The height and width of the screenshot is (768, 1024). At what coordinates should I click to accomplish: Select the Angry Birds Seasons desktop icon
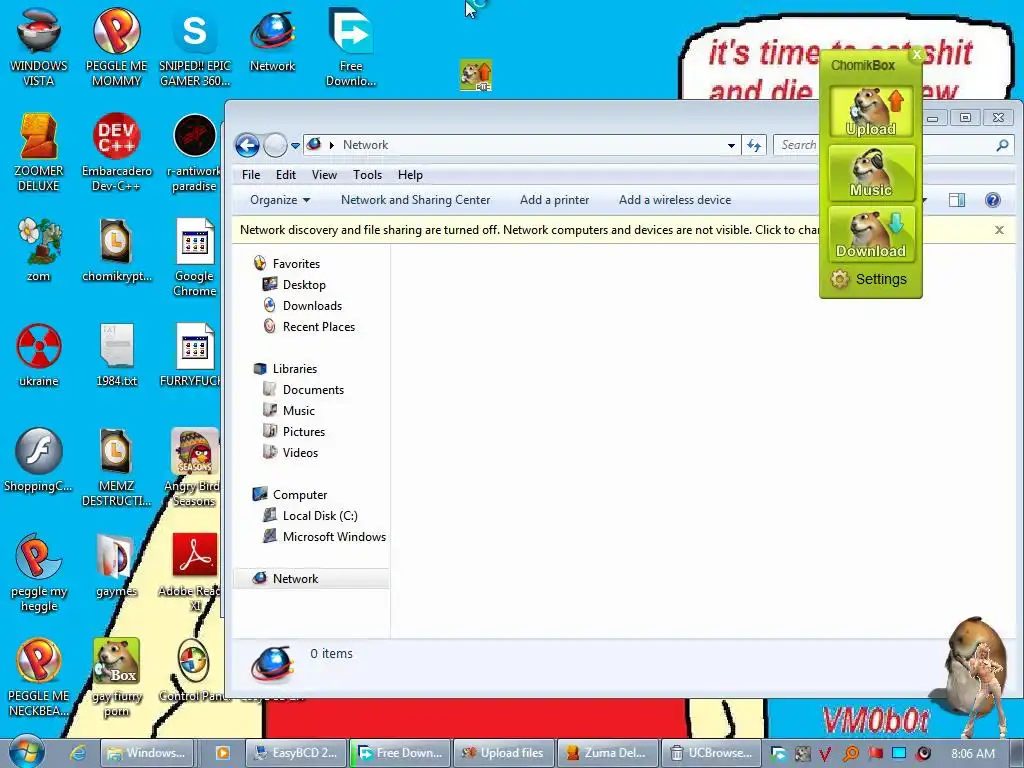(193, 467)
